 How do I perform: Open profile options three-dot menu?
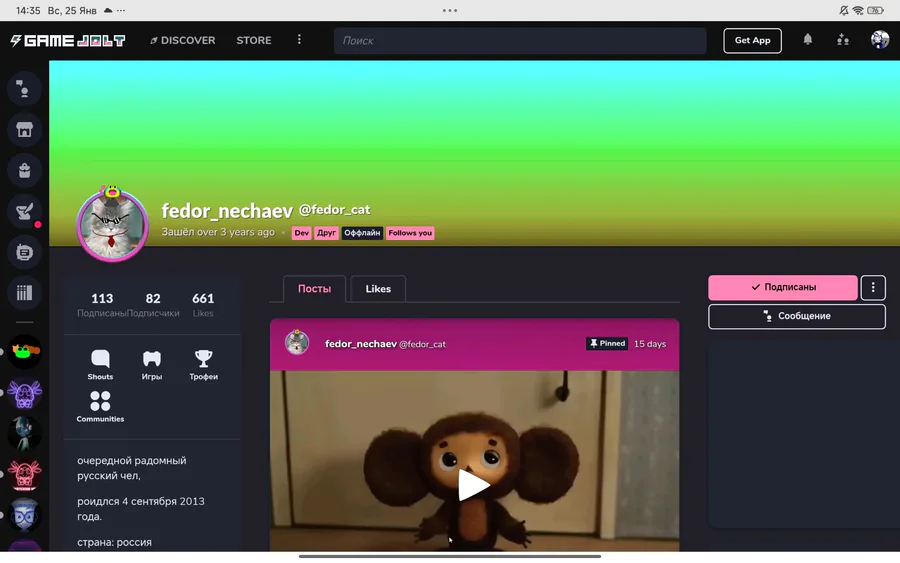[873, 288]
